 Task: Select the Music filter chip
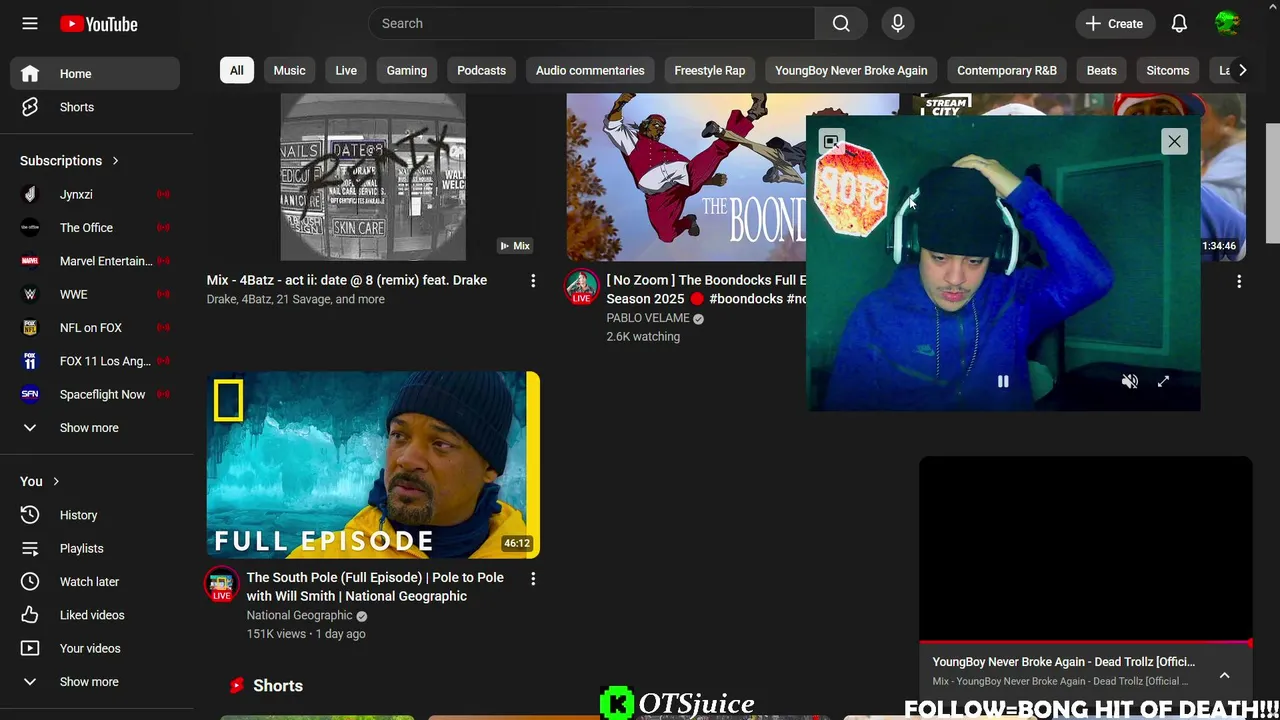(289, 70)
